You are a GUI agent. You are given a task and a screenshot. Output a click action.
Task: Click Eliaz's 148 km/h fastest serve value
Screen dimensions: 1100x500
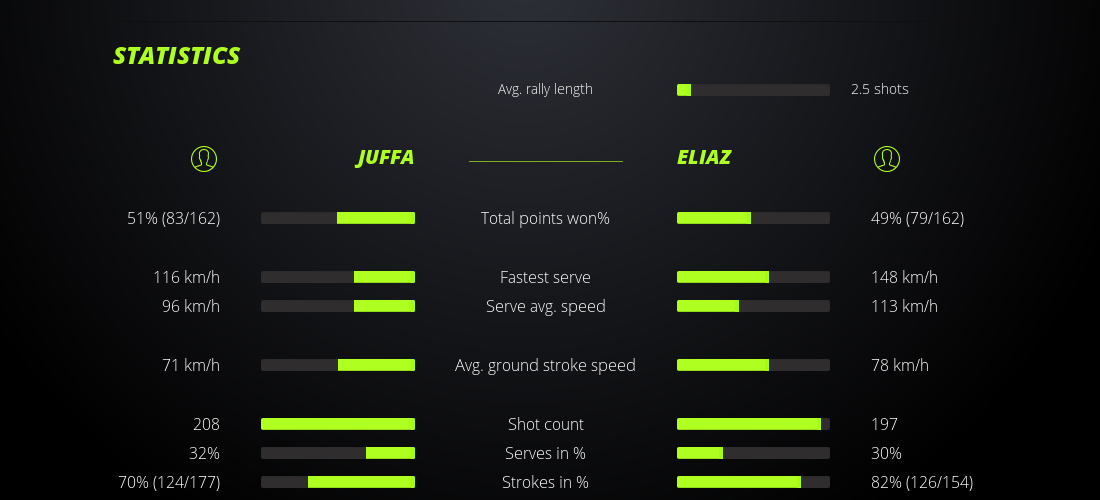coord(904,277)
